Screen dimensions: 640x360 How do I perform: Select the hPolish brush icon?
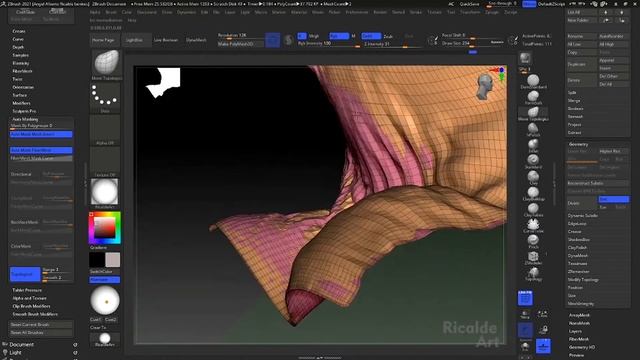point(533,129)
